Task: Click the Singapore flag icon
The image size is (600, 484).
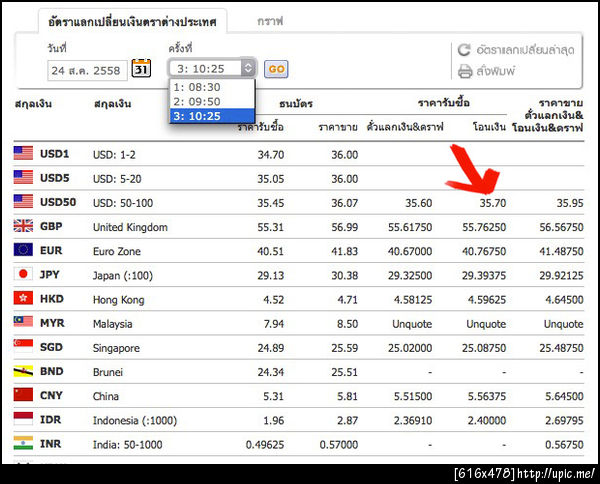Action: pyautogui.click(x=23, y=346)
